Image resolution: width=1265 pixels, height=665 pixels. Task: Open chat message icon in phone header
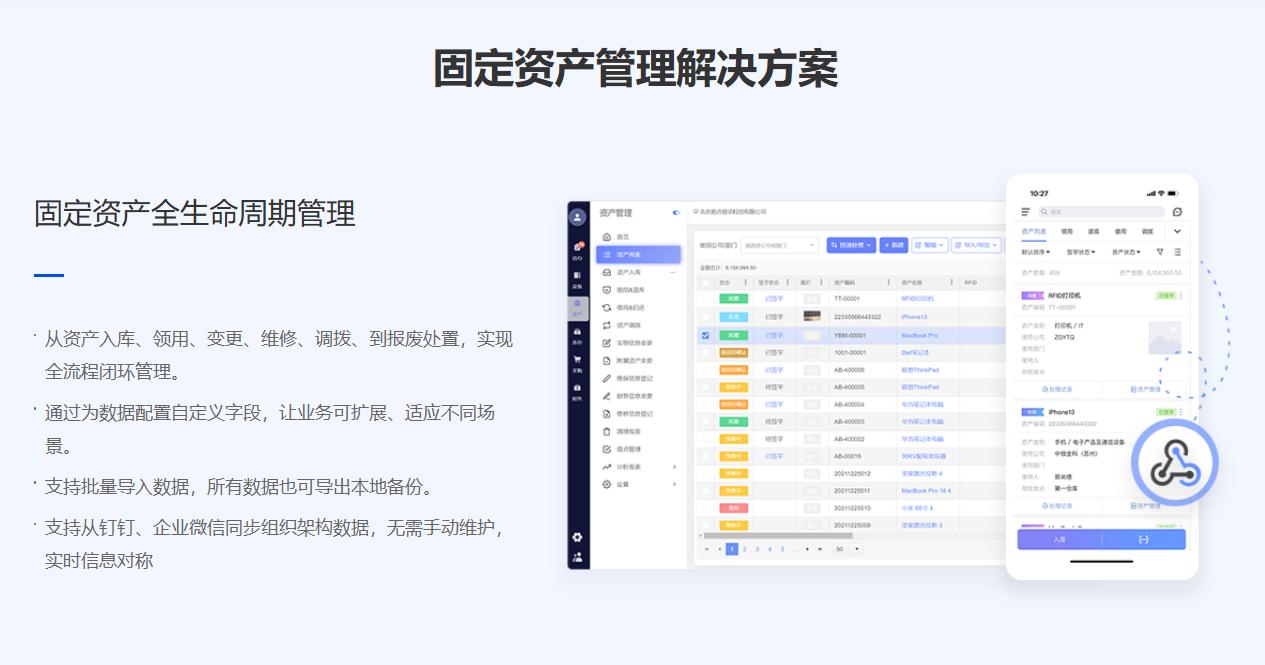[x=1177, y=212]
